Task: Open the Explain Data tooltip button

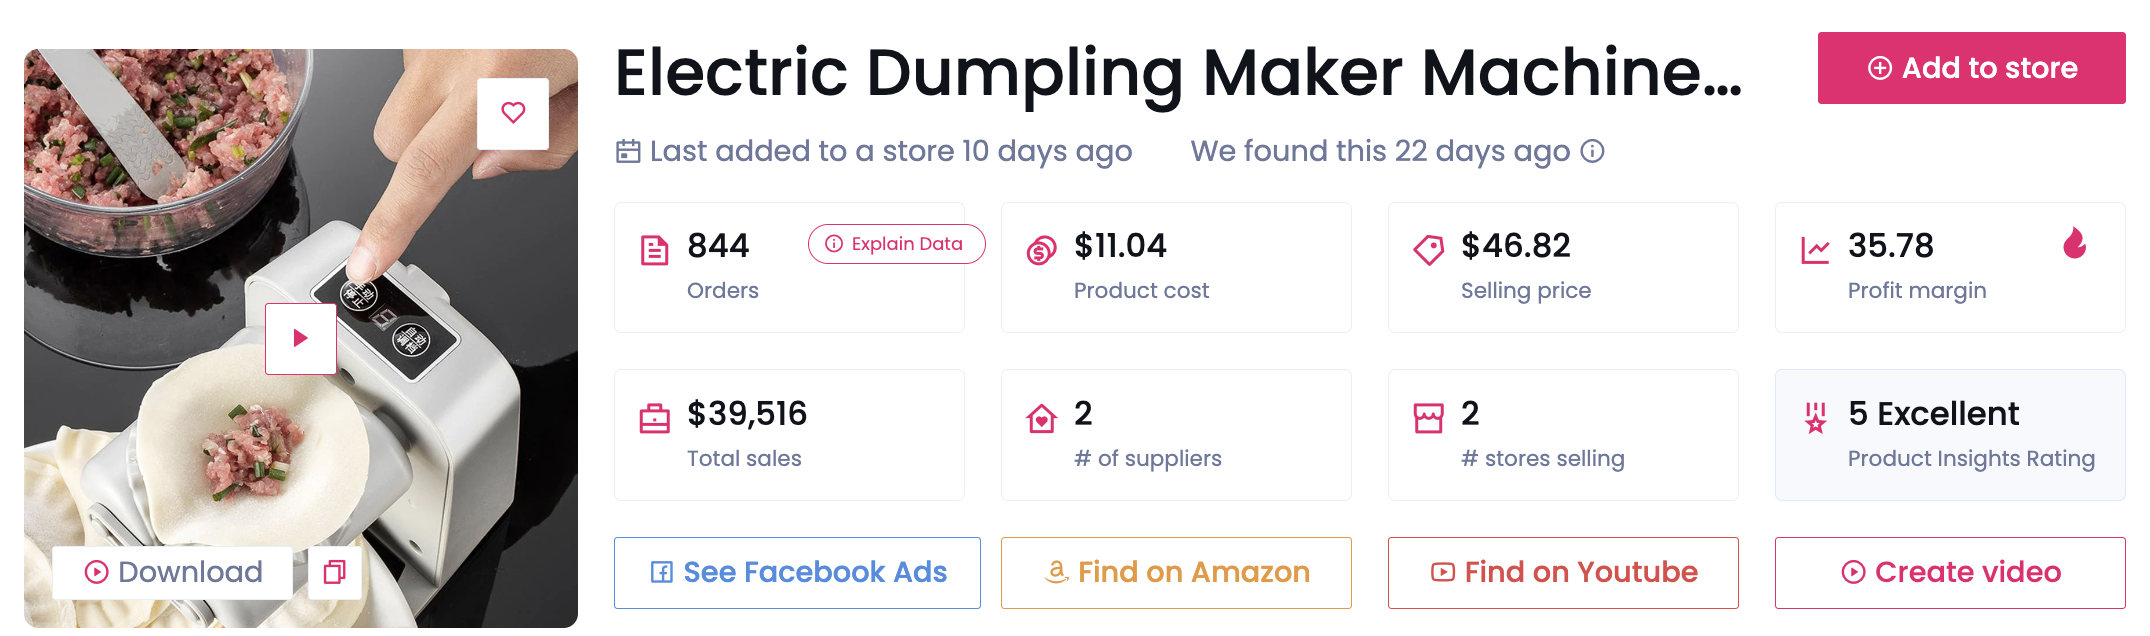Action: click(x=896, y=244)
